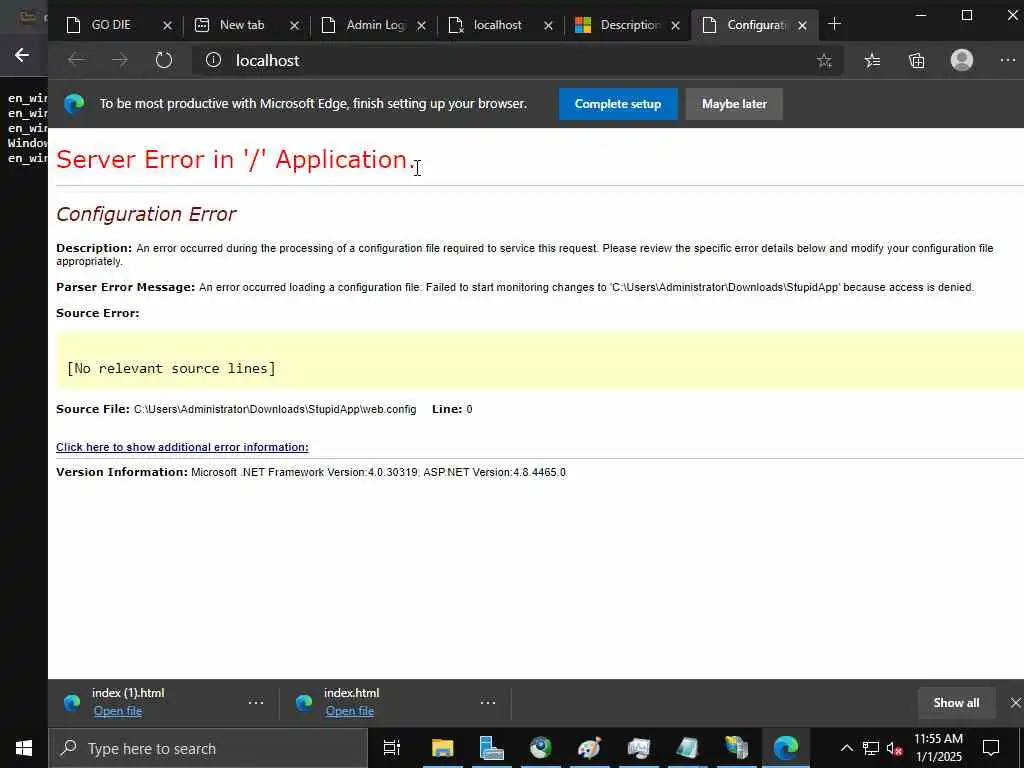The width and height of the screenshot is (1024, 768).
Task: Click the Version Information label
Action: pyautogui.click(x=122, y=472)
